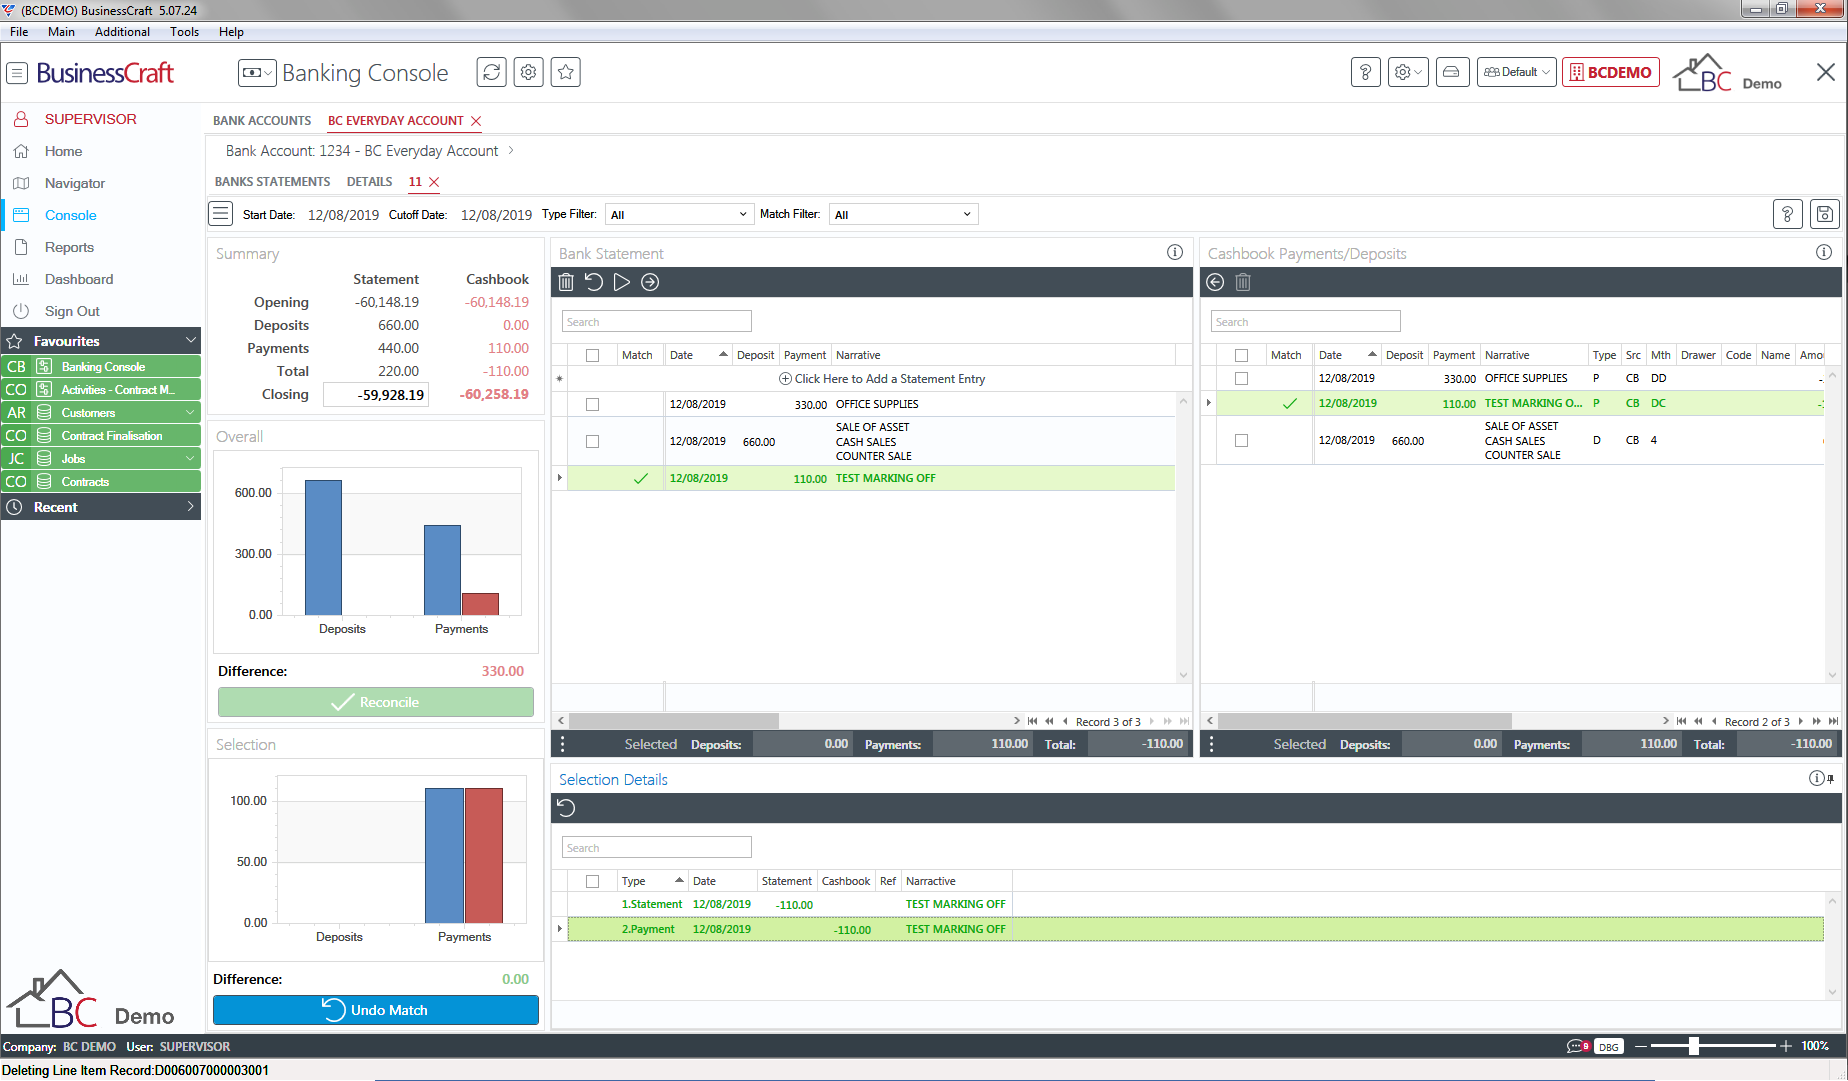The width and height of the screenshot is (1848, 1081).
Task: Click the save disk icon on the filter row
Action: [1825, 214]
